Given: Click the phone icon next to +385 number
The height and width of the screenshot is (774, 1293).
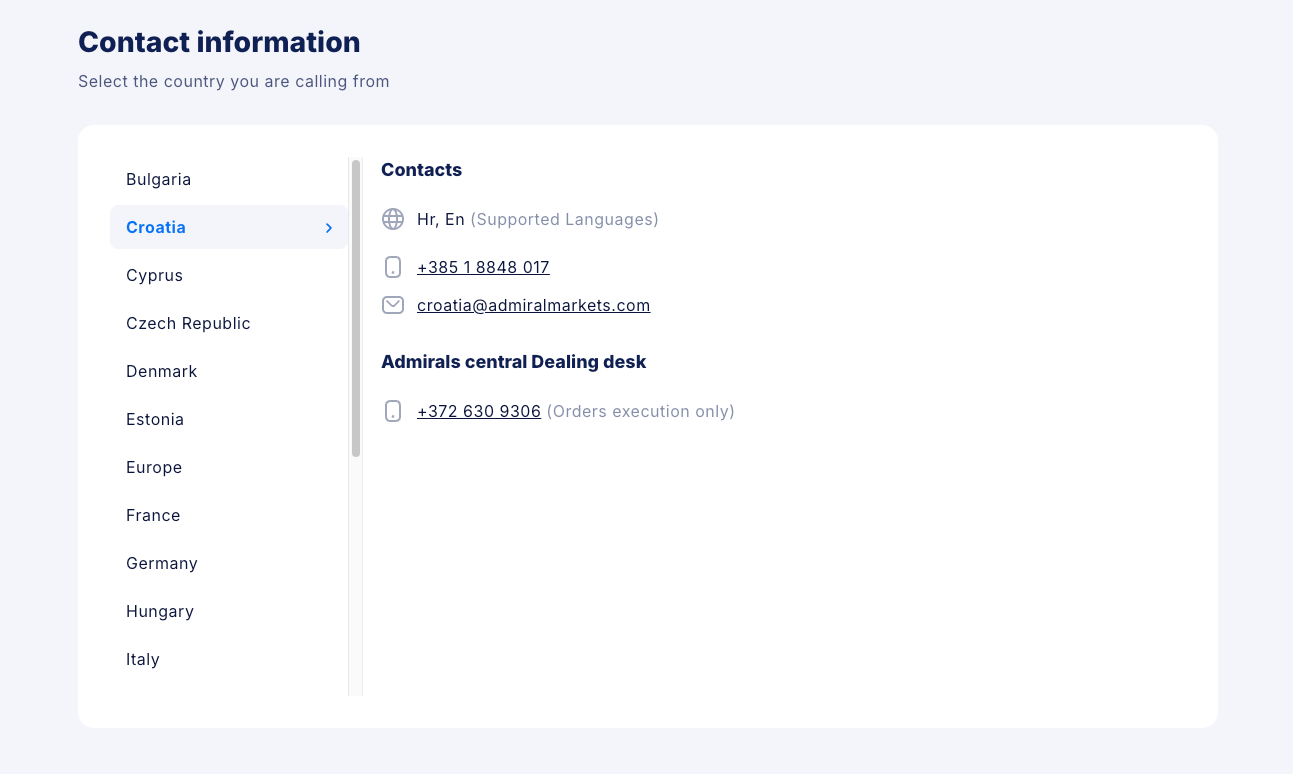Looking at the screenshot, I should (393, 267).
